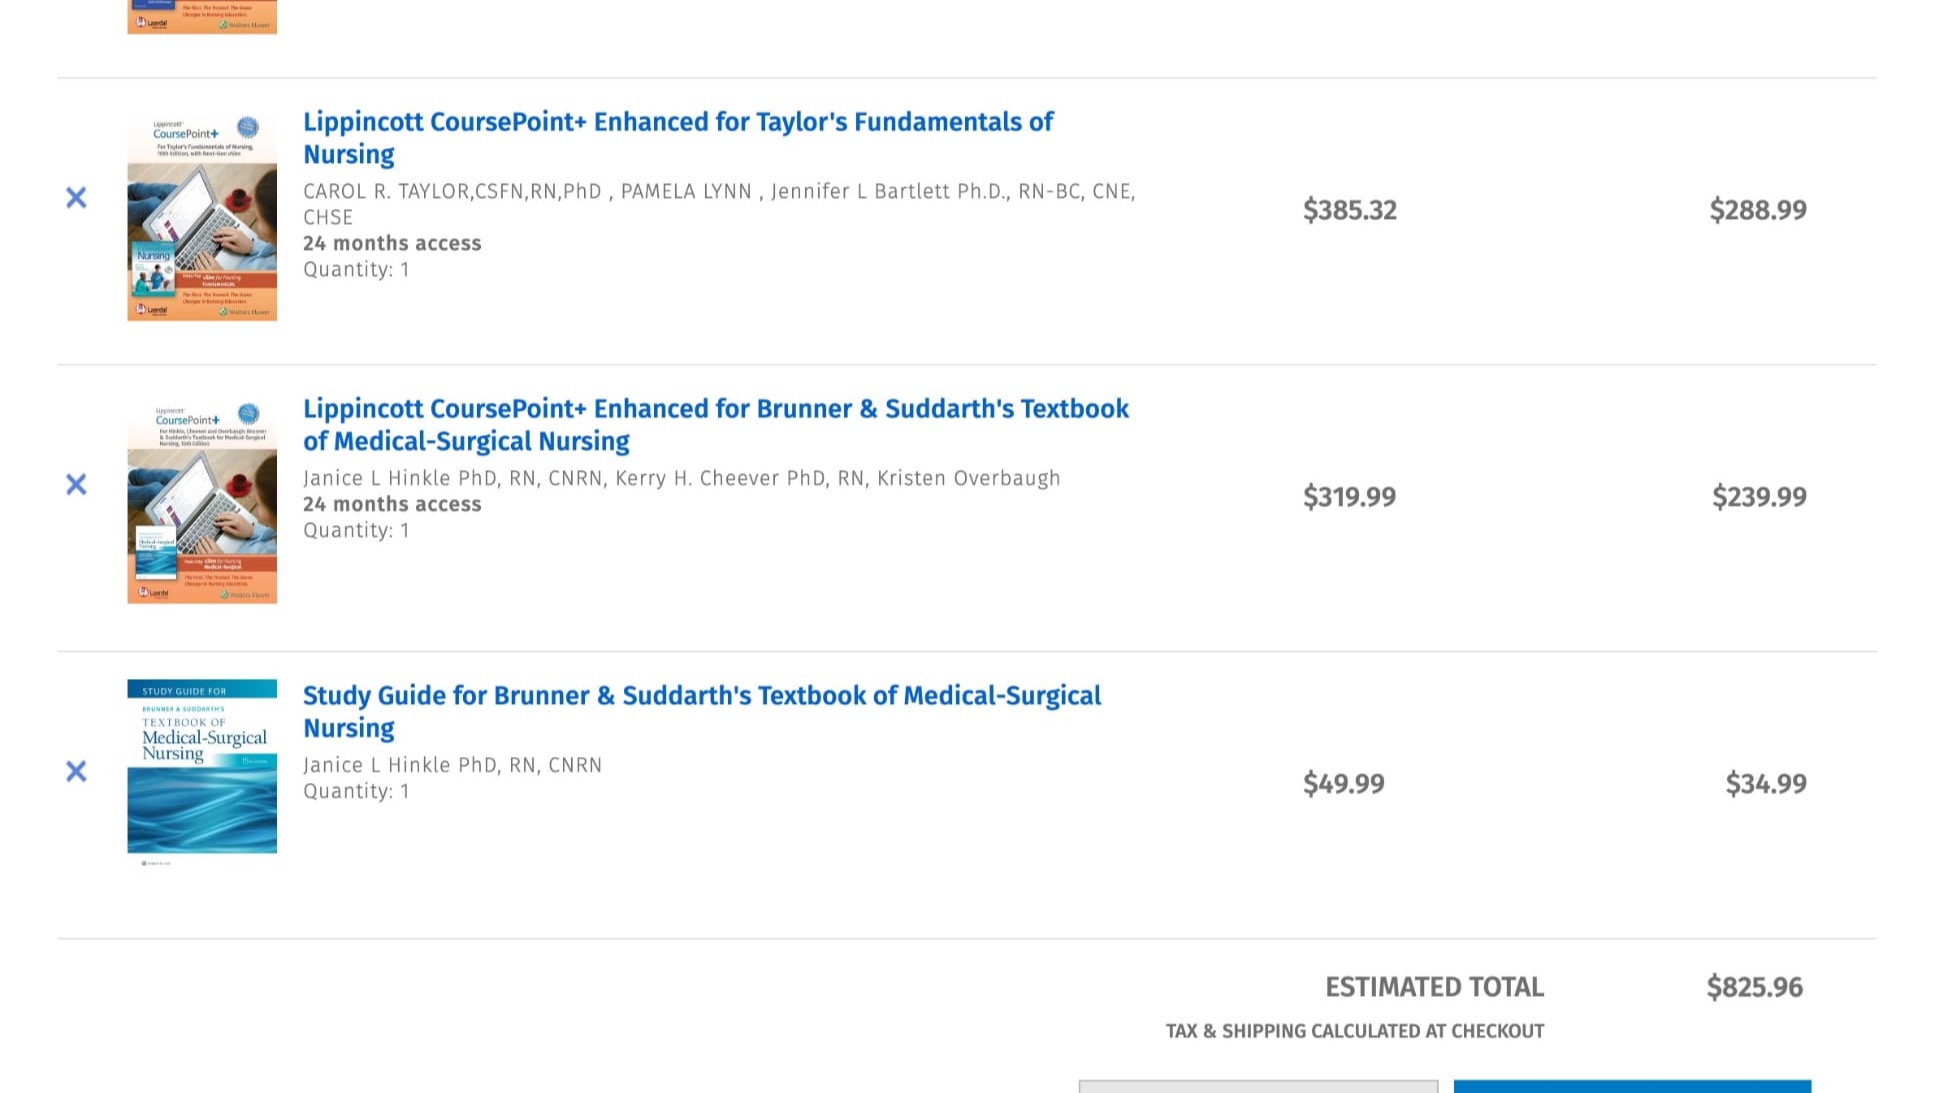Click the partially visible cover at top
This screenshot has height=1093, width=1935.
[x=202, y=17]
